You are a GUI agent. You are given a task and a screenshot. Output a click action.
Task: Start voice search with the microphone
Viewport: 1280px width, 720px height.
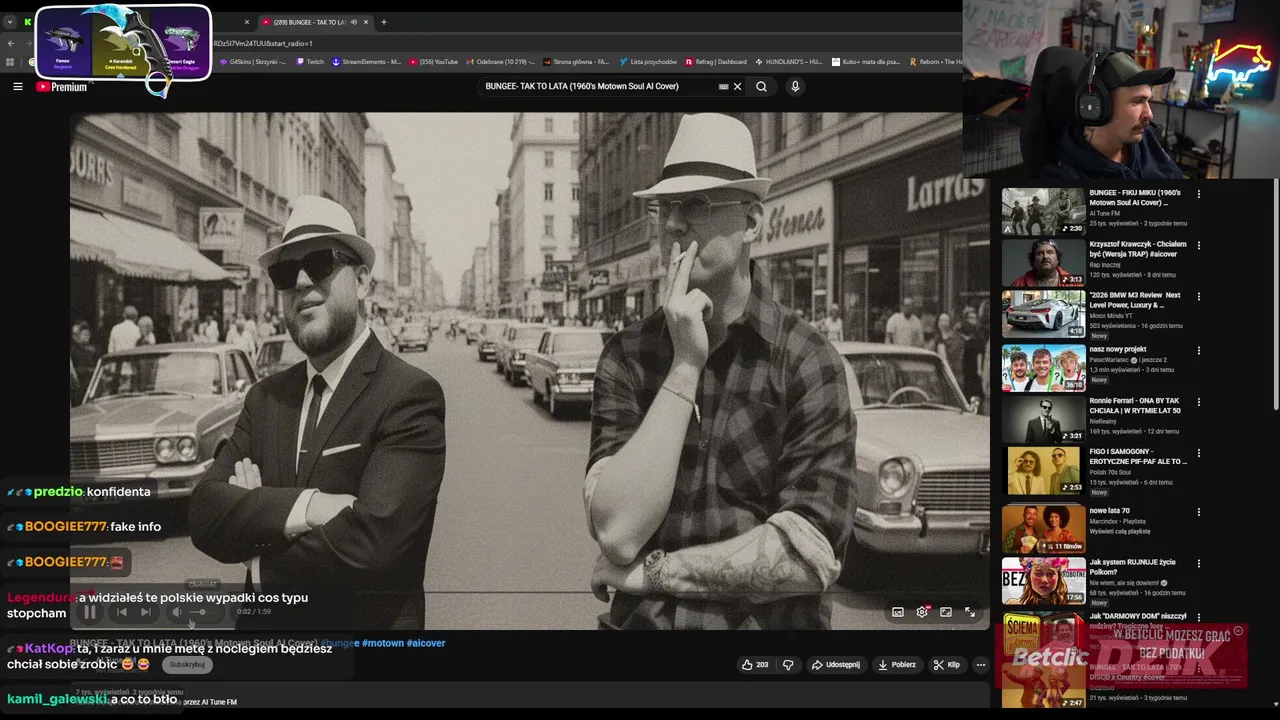[x=795, y=86]
